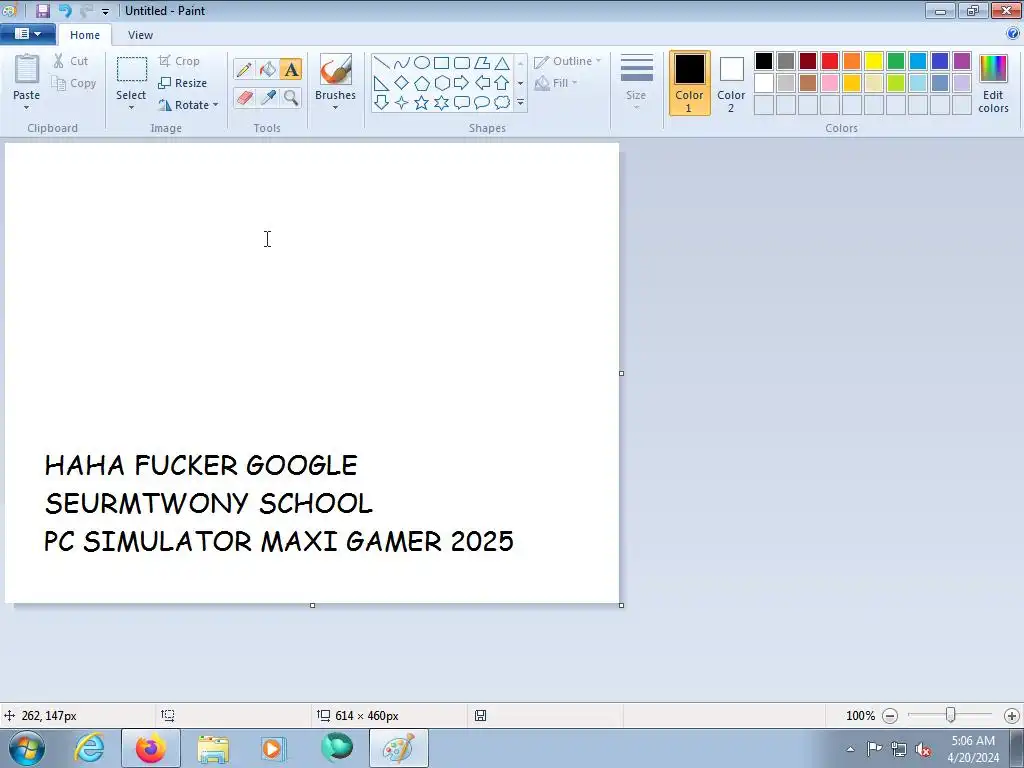Click the Brushes tool icon
1024x768 pixels.
tap(336, 69)
